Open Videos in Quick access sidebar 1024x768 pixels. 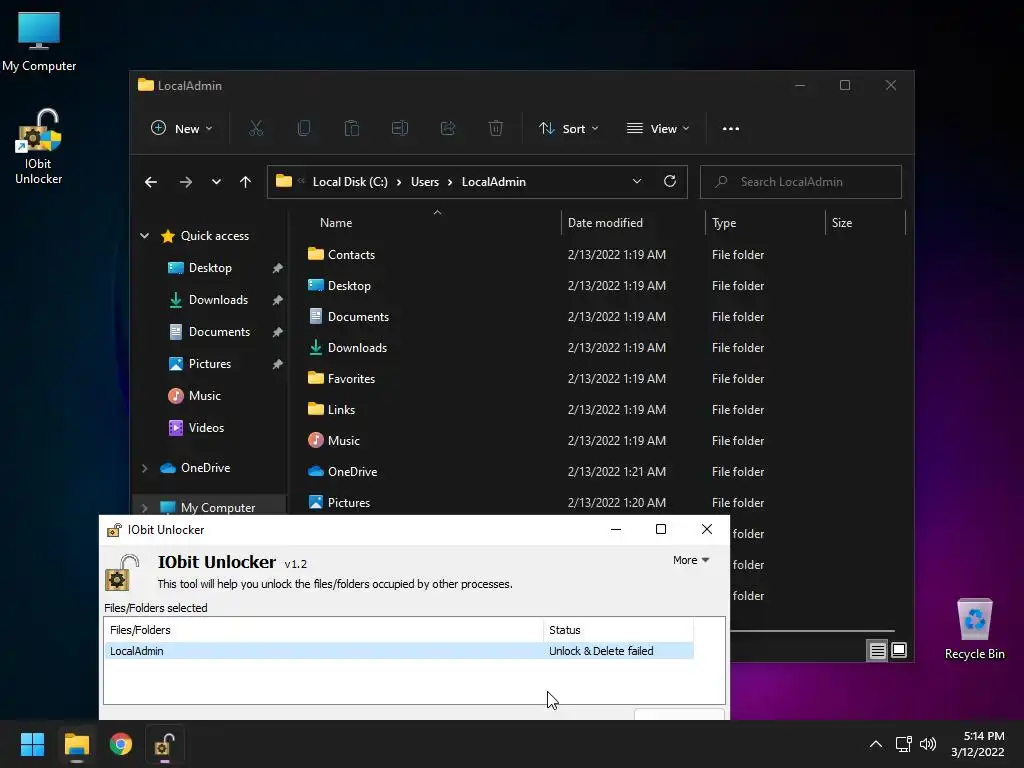coord(206,428)
